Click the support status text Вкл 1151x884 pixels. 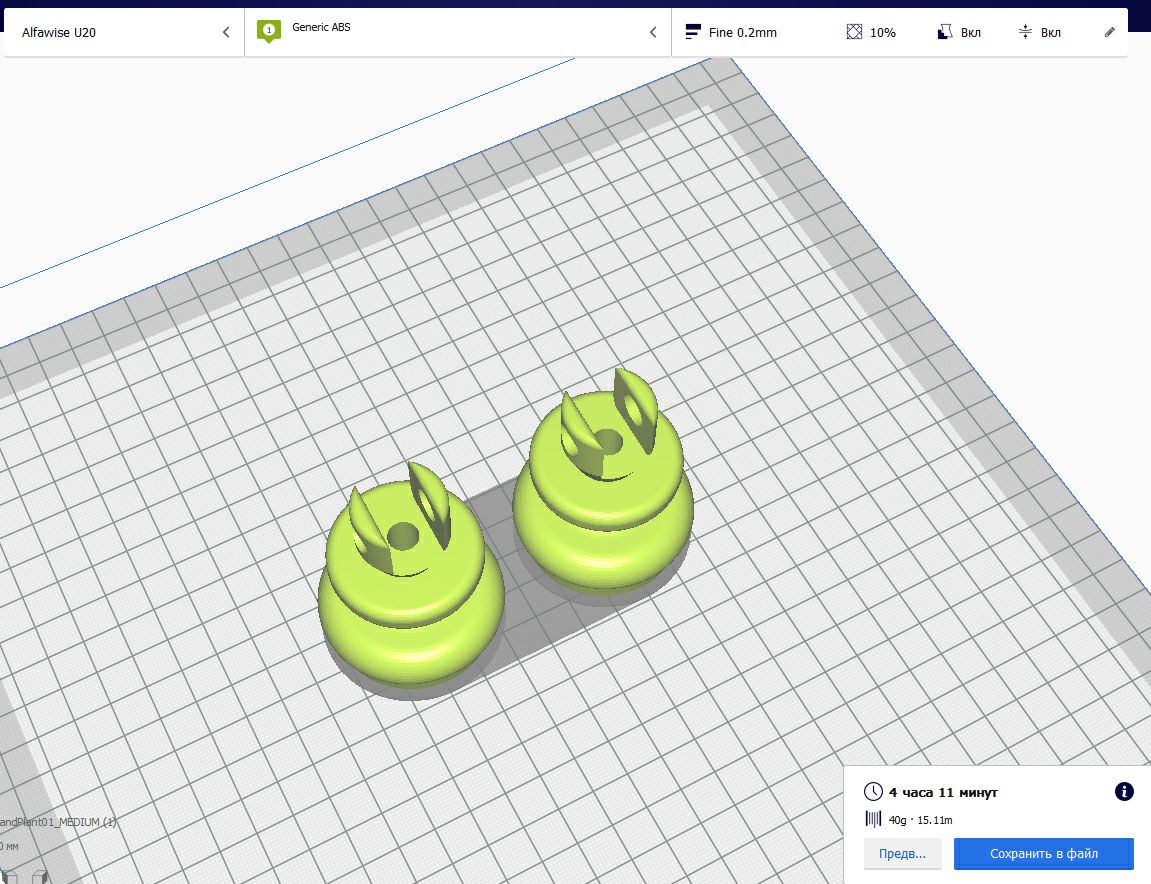click(970, 32)
